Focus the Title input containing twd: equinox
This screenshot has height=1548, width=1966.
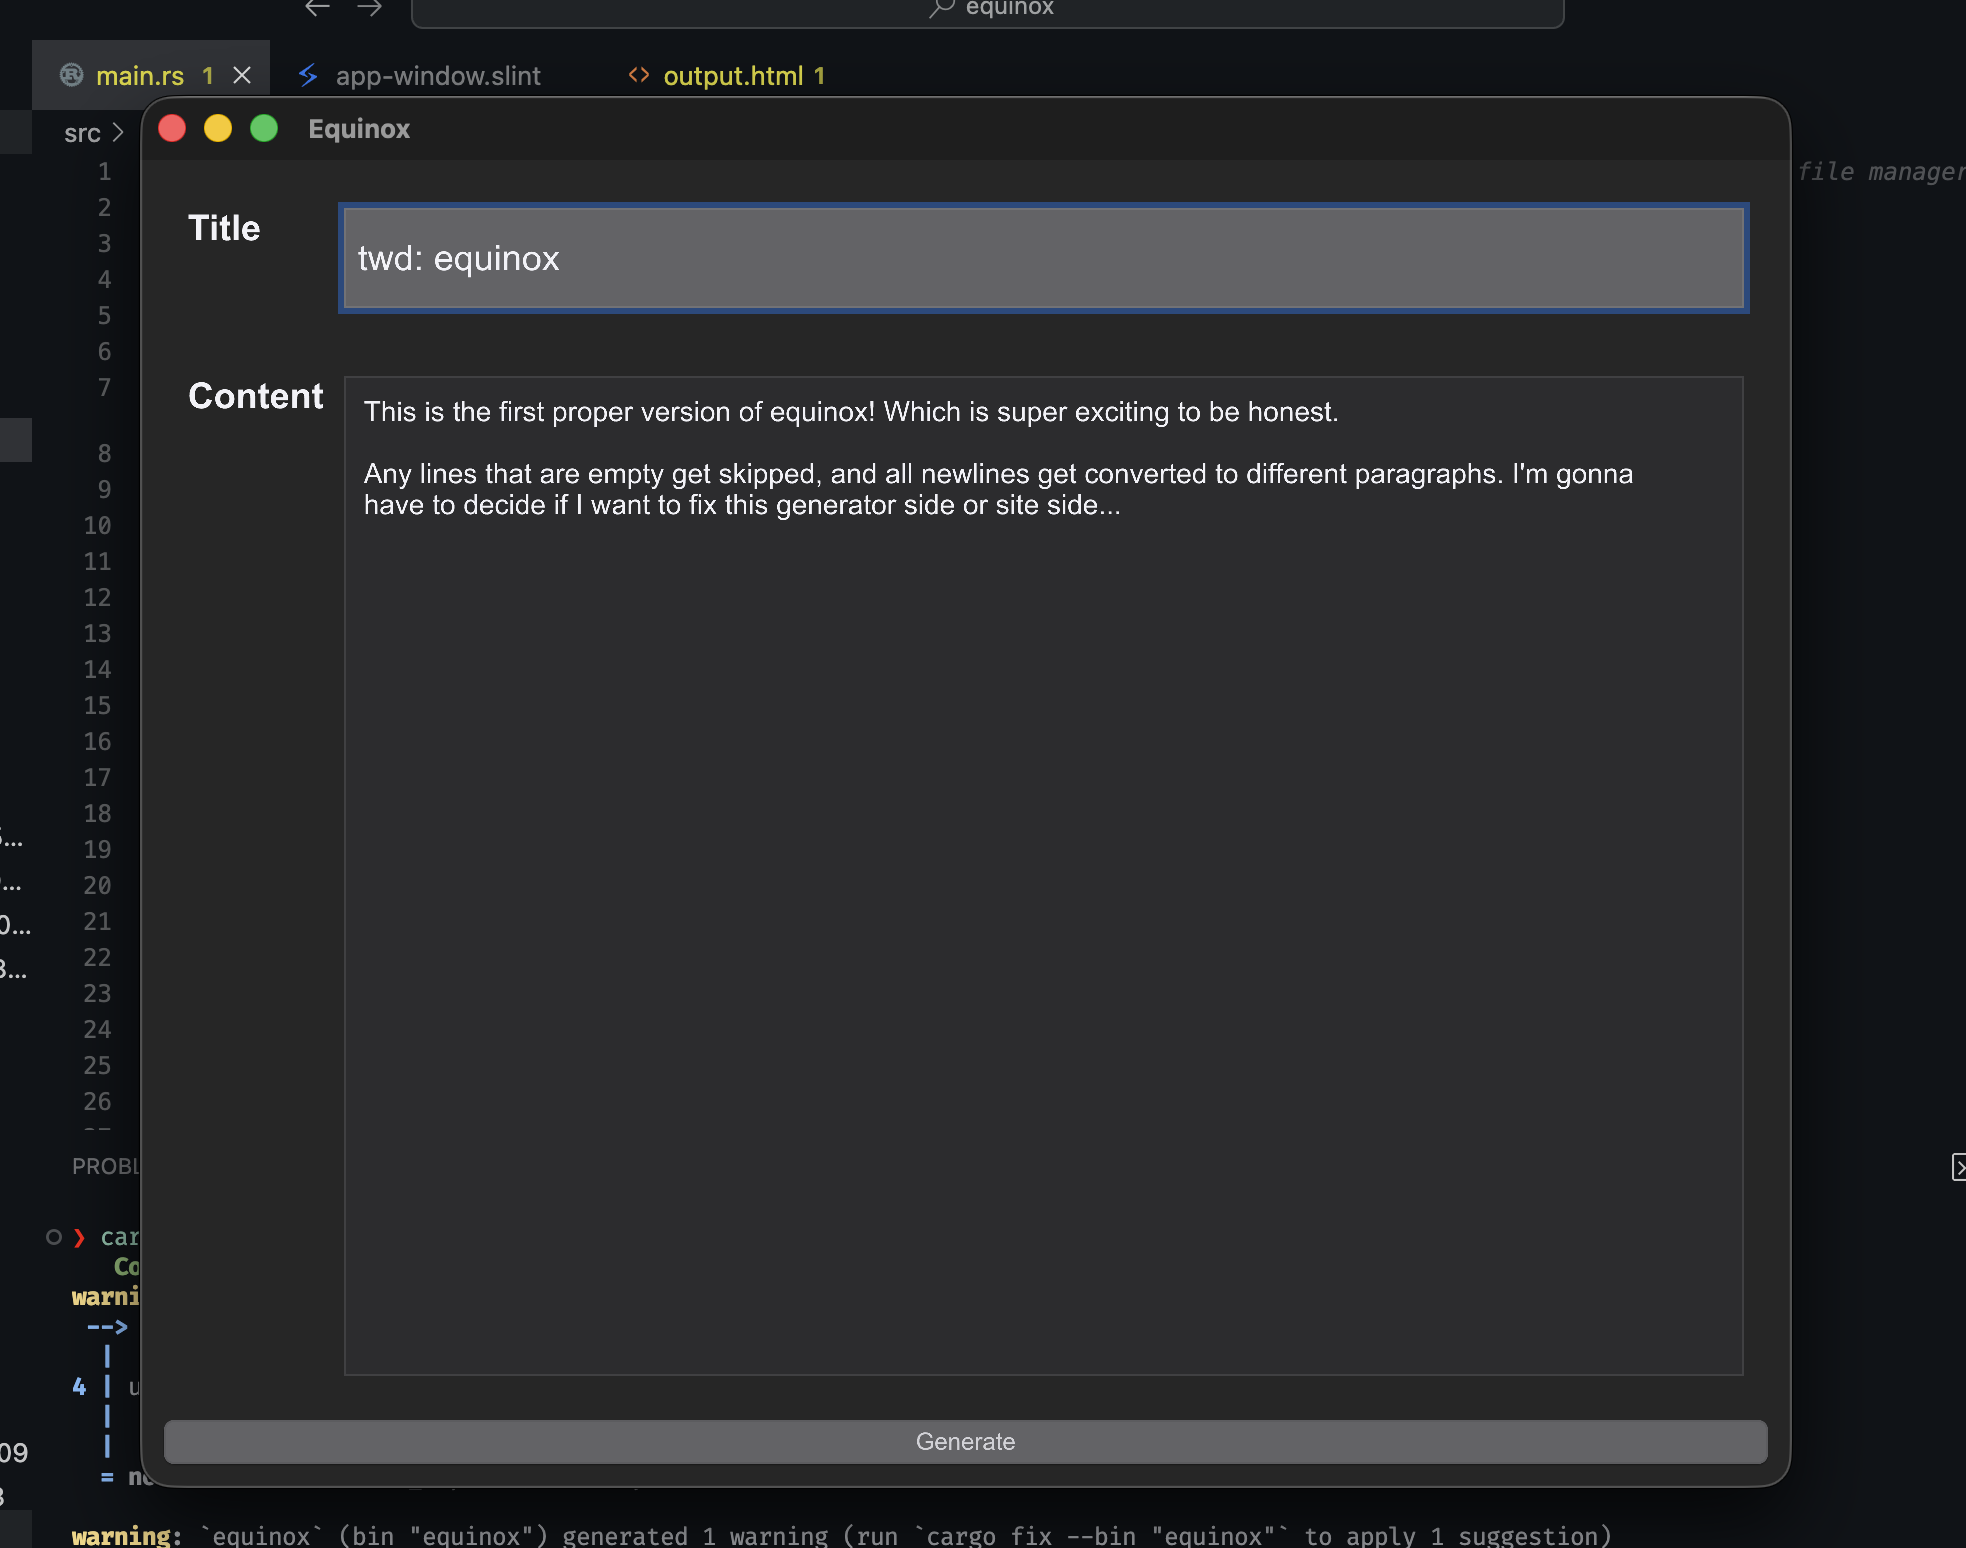pyautogui.click(x=1043, y=258)
